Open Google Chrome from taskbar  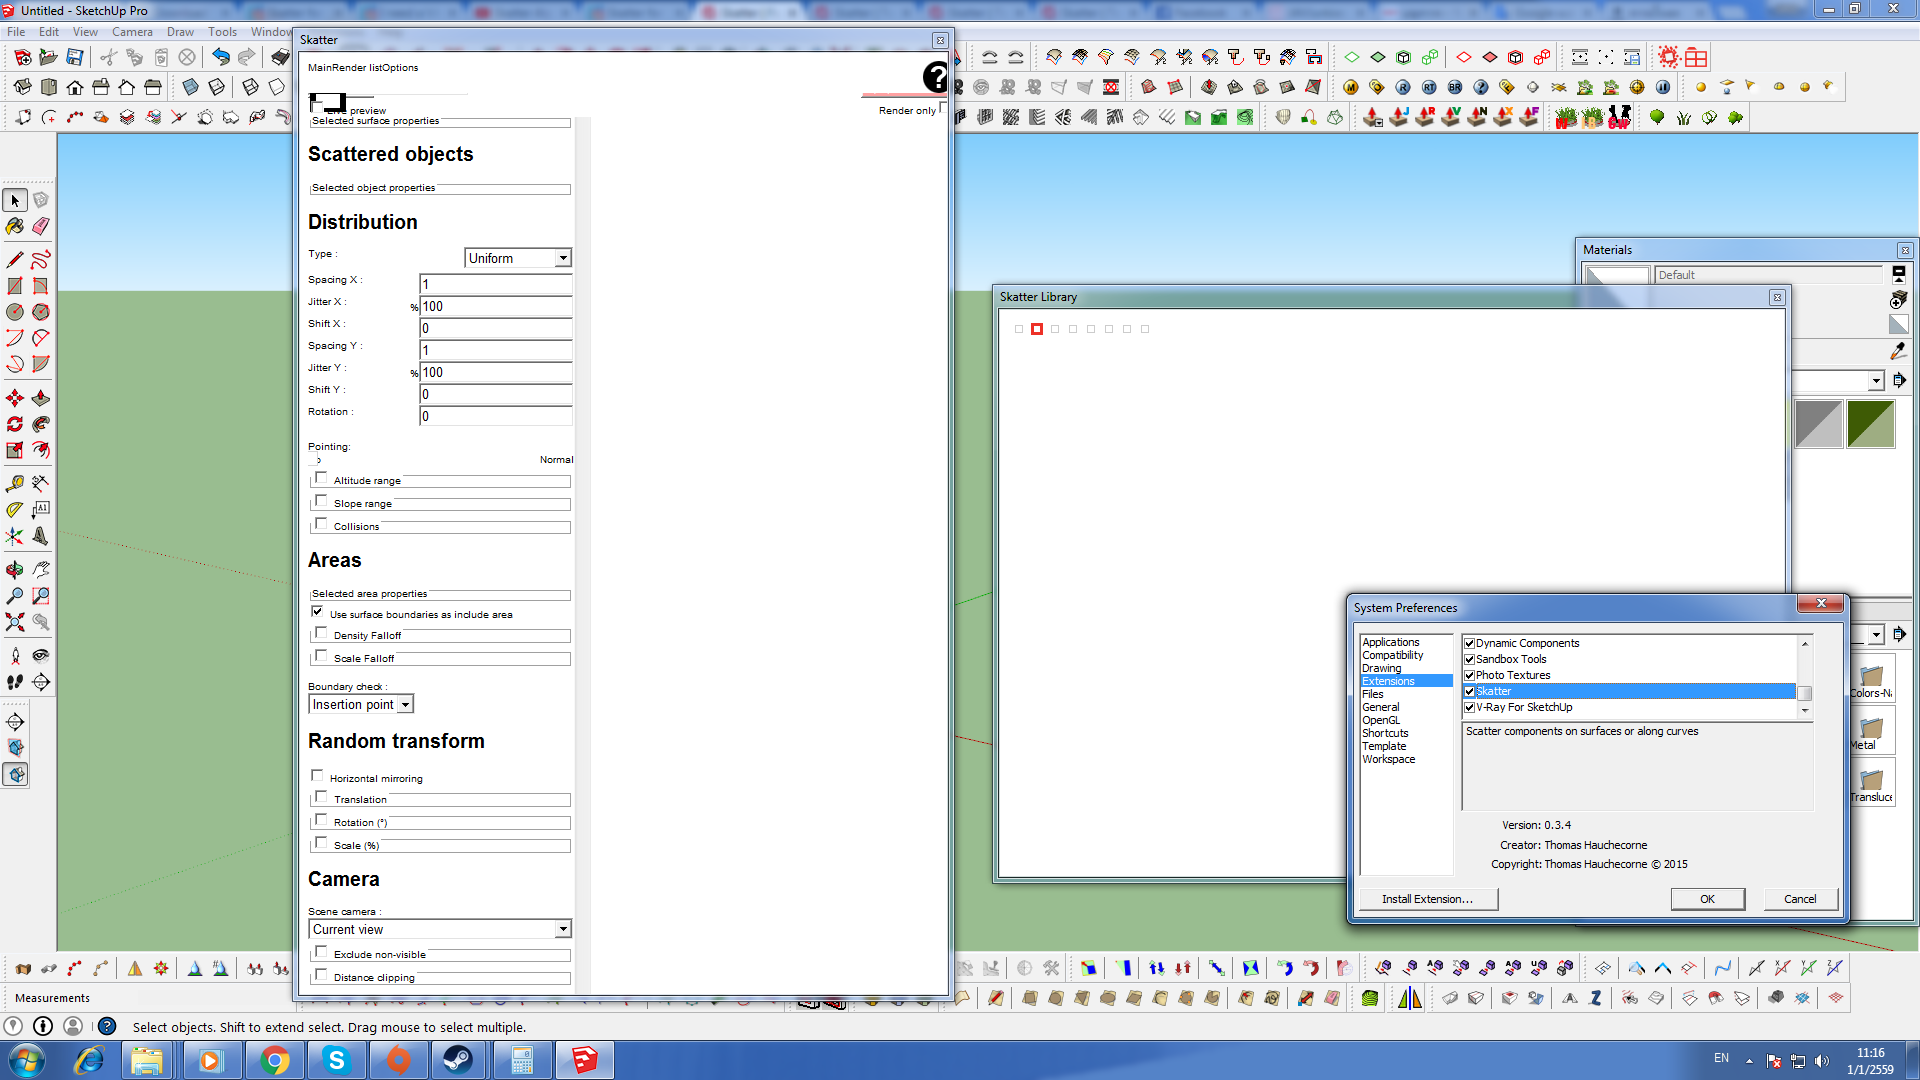274,1060
